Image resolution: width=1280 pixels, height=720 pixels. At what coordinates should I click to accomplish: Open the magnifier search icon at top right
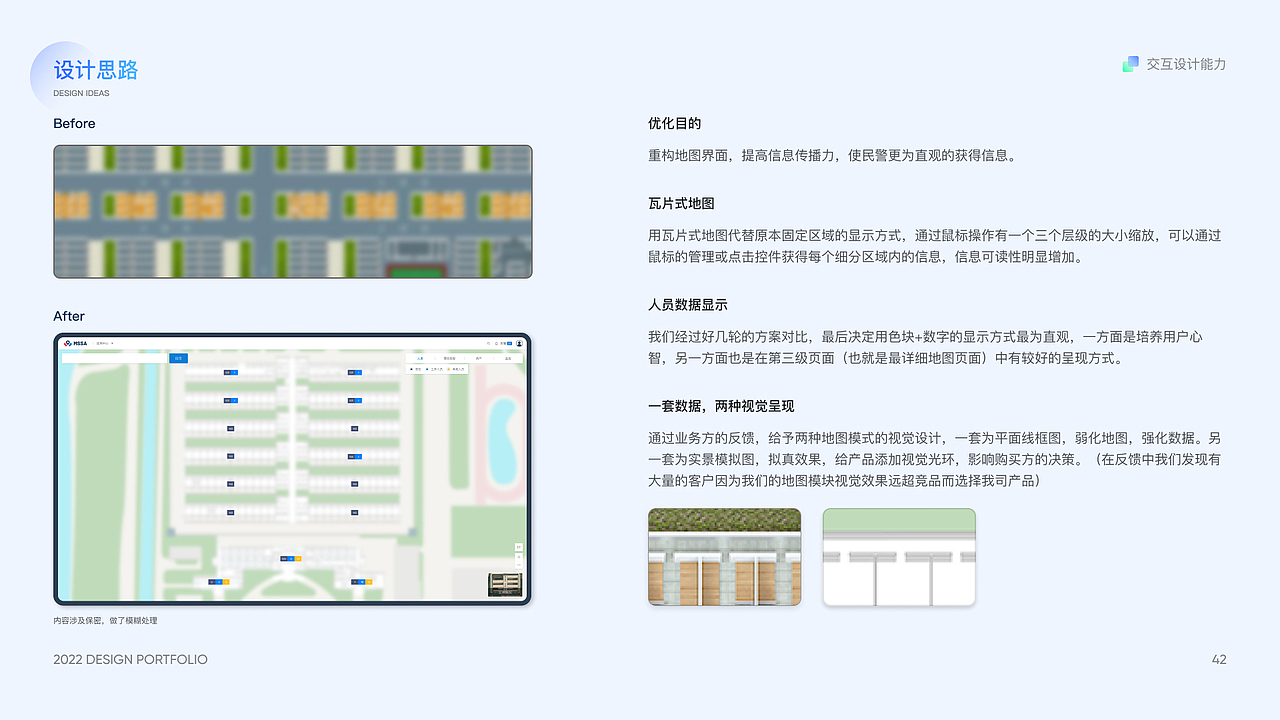(x=489, y=343)
